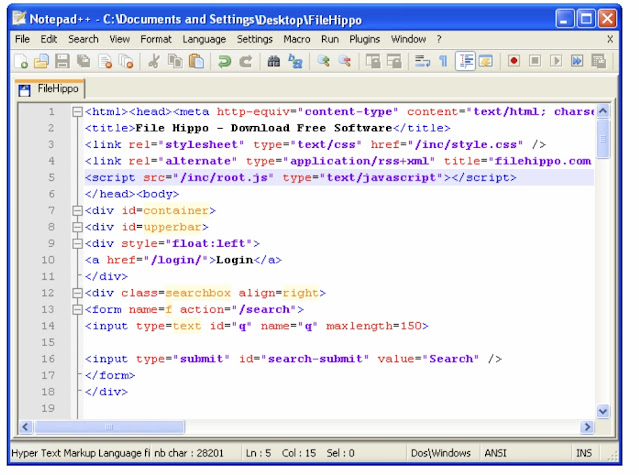The width and height of the screenshot is (639, 475).
Task: Click the horizontal scrollbar left arrow
Action: pos(26,427)
